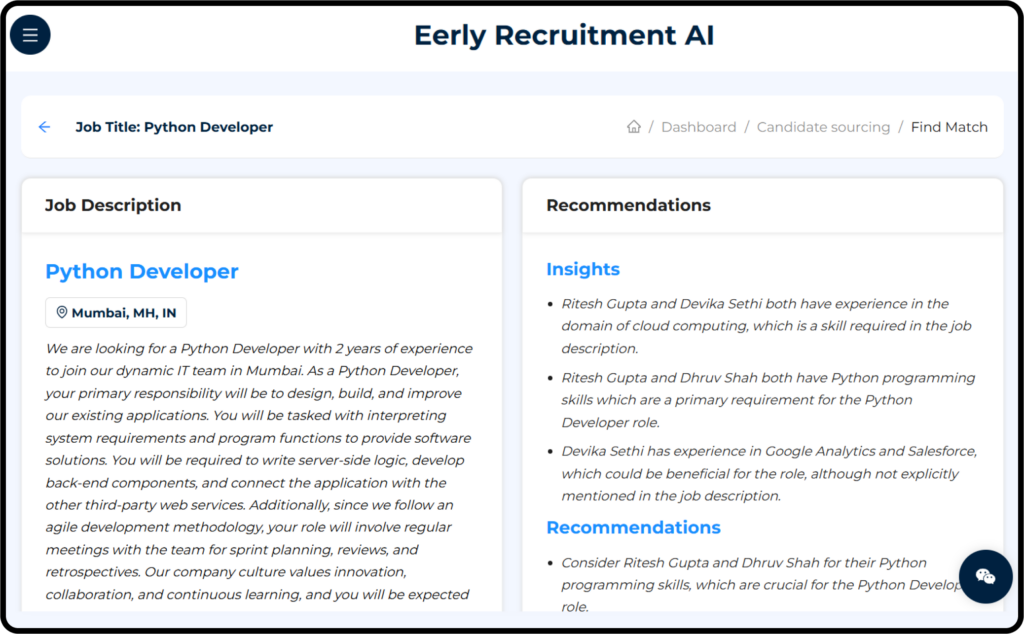This screenshot has width=1024, height=634.
Task: Click the Job Title: Python Developer label
Action: tap(174, 127)
